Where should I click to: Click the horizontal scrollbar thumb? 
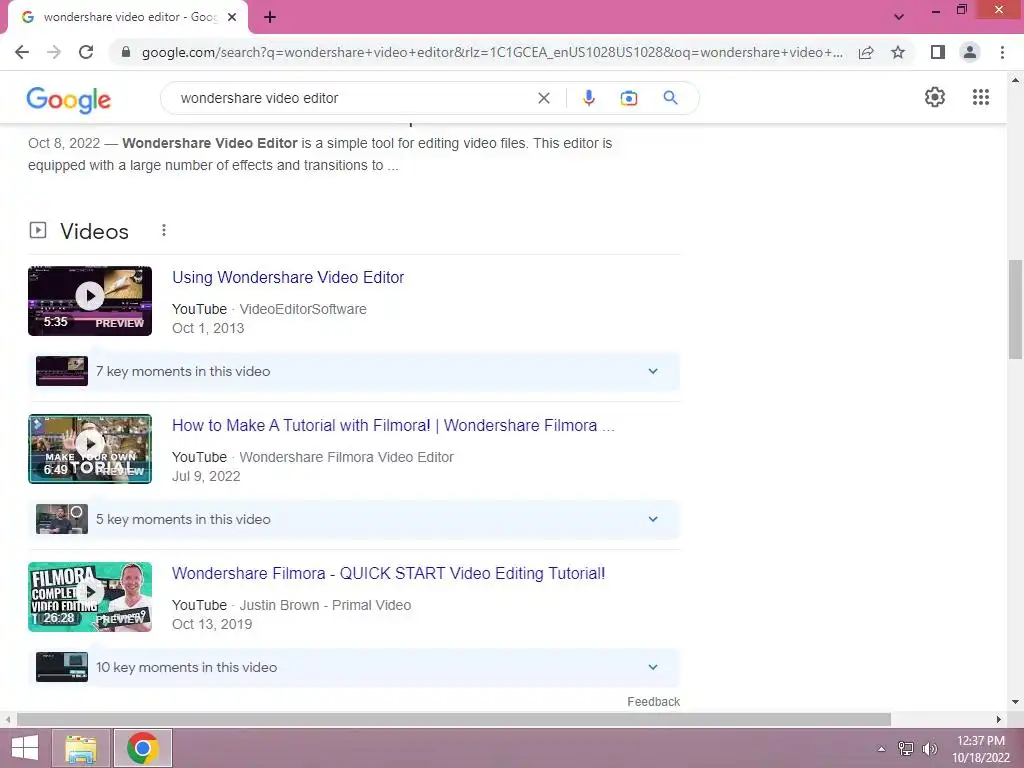point(454,719)
